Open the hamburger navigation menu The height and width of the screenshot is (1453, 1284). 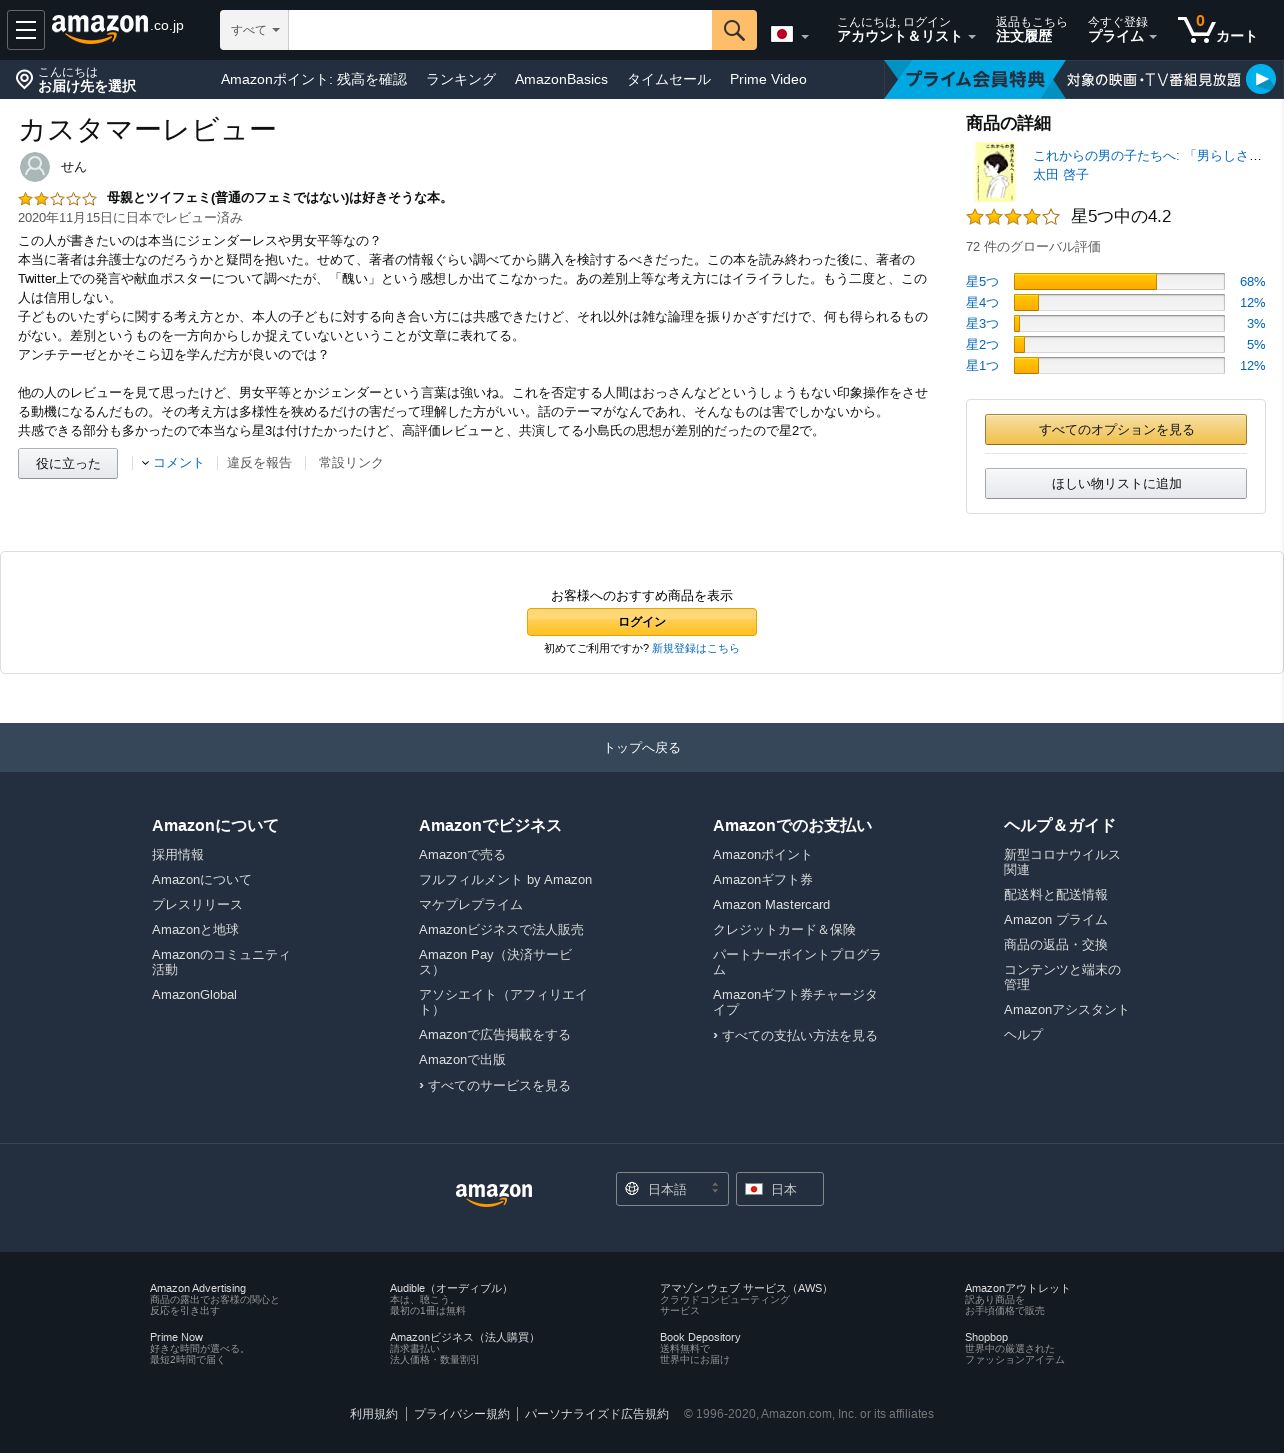26,30
